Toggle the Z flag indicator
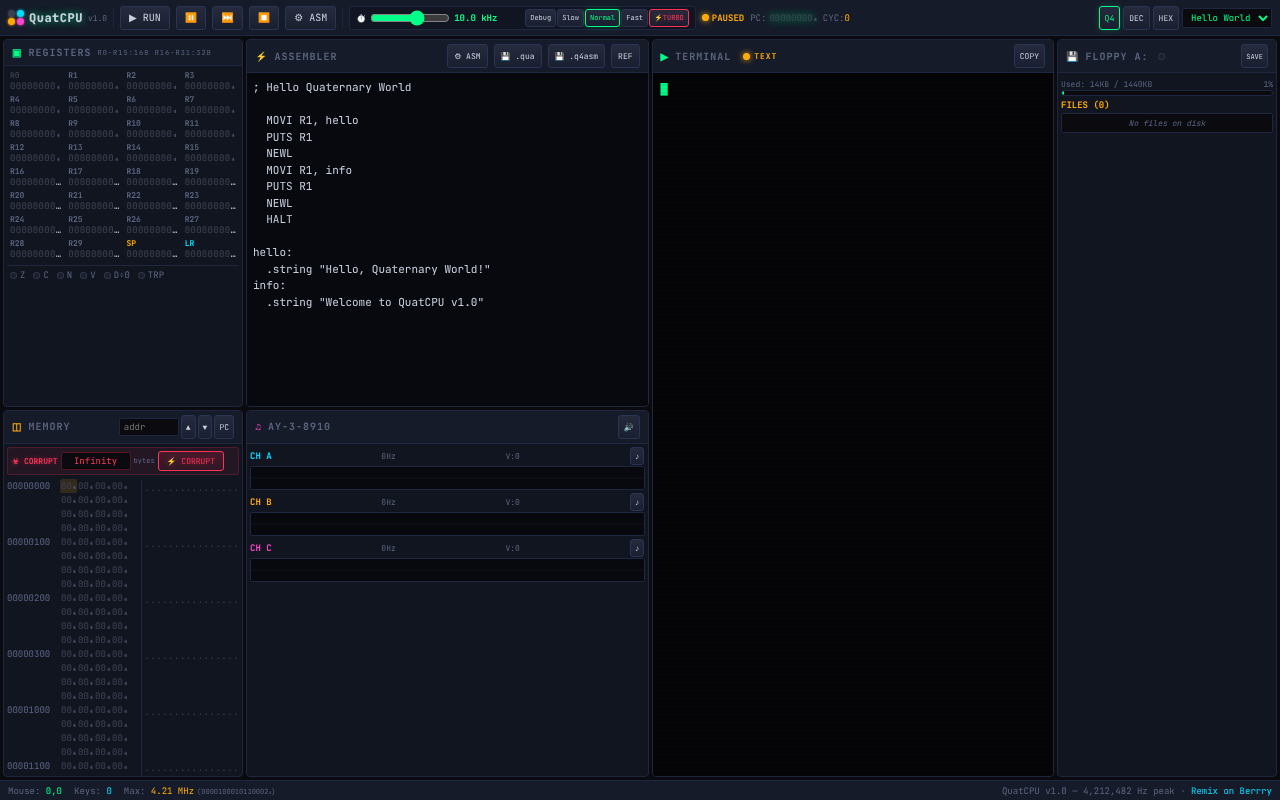This screenshot has width=1280, height=800. (18, 275)
